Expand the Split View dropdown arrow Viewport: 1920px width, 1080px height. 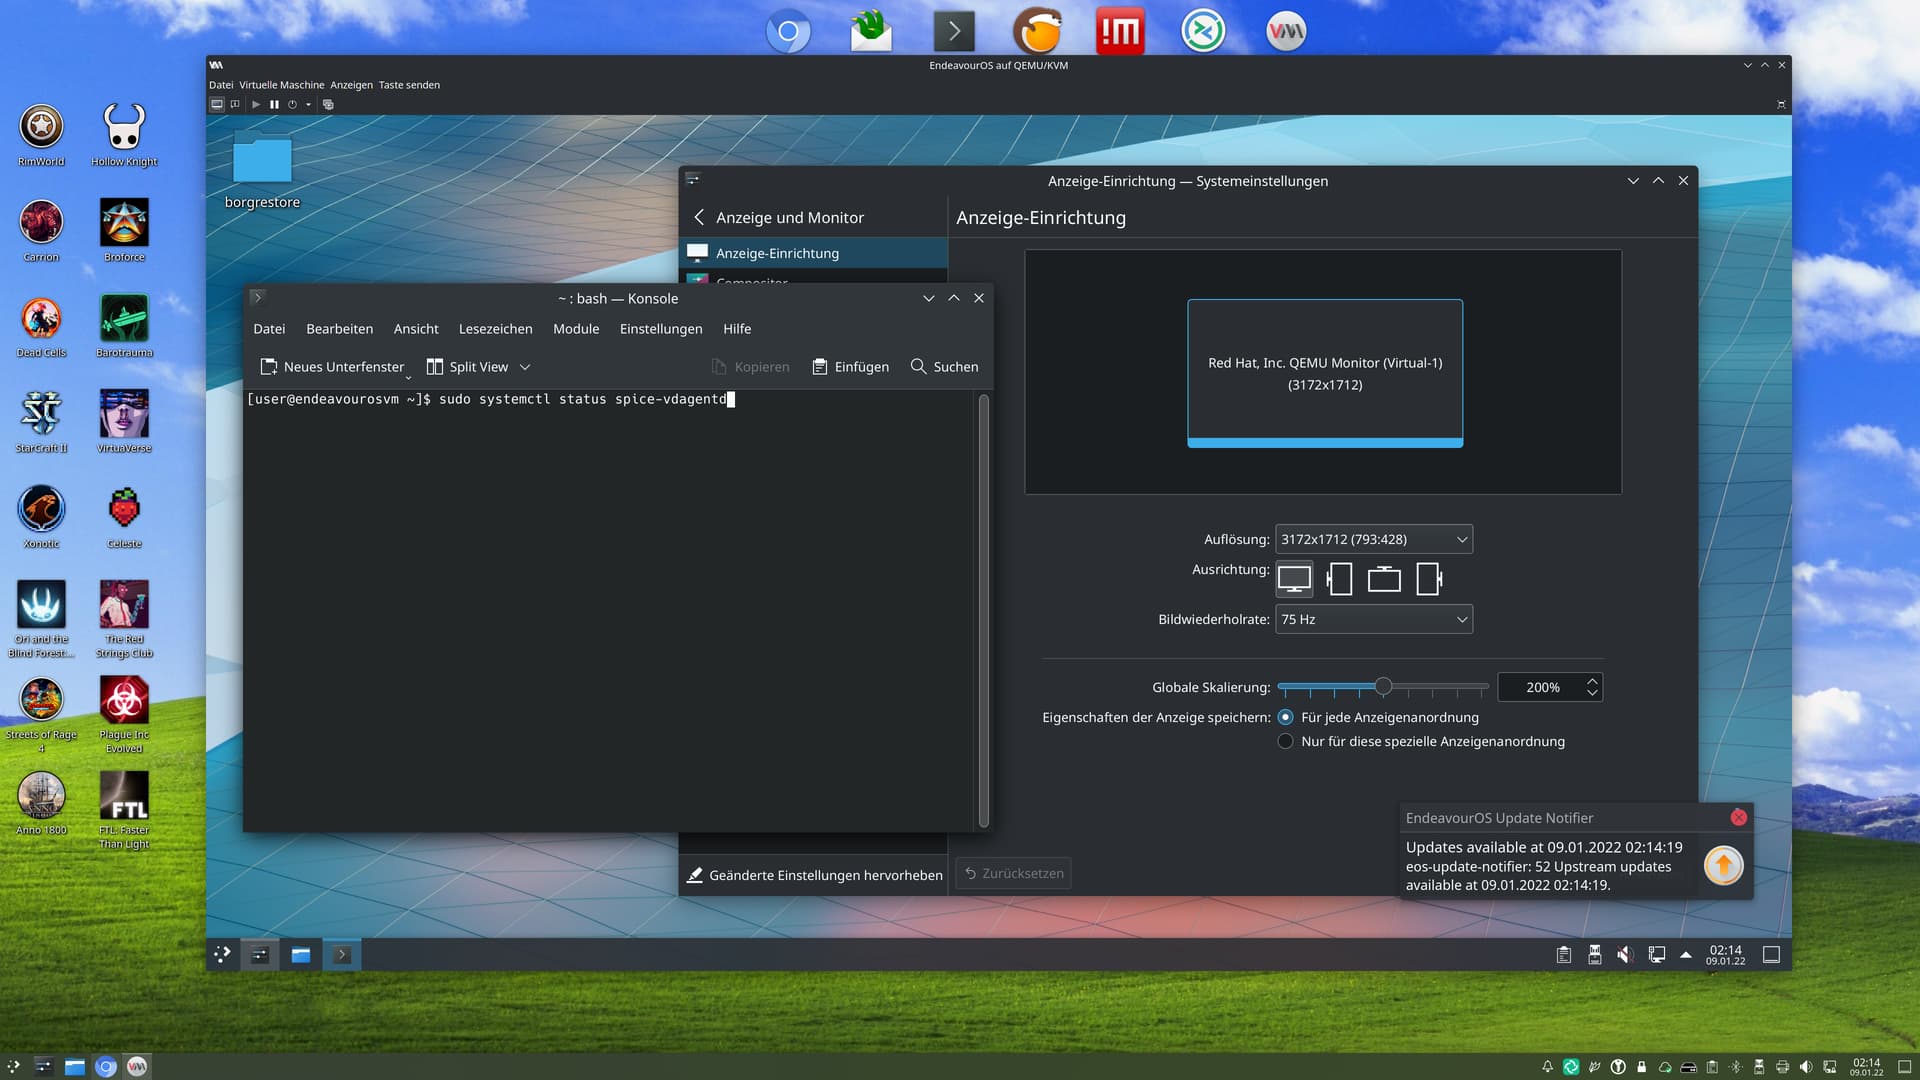[525, 367]
